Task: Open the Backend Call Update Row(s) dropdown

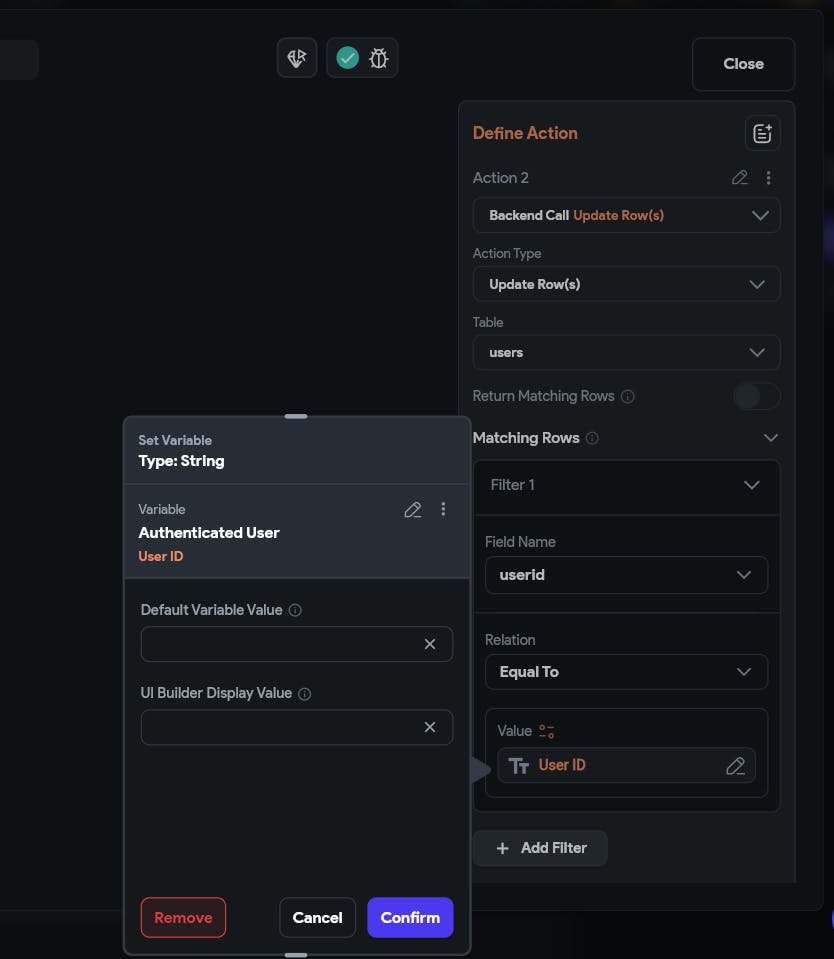Action: pos(626,215)
